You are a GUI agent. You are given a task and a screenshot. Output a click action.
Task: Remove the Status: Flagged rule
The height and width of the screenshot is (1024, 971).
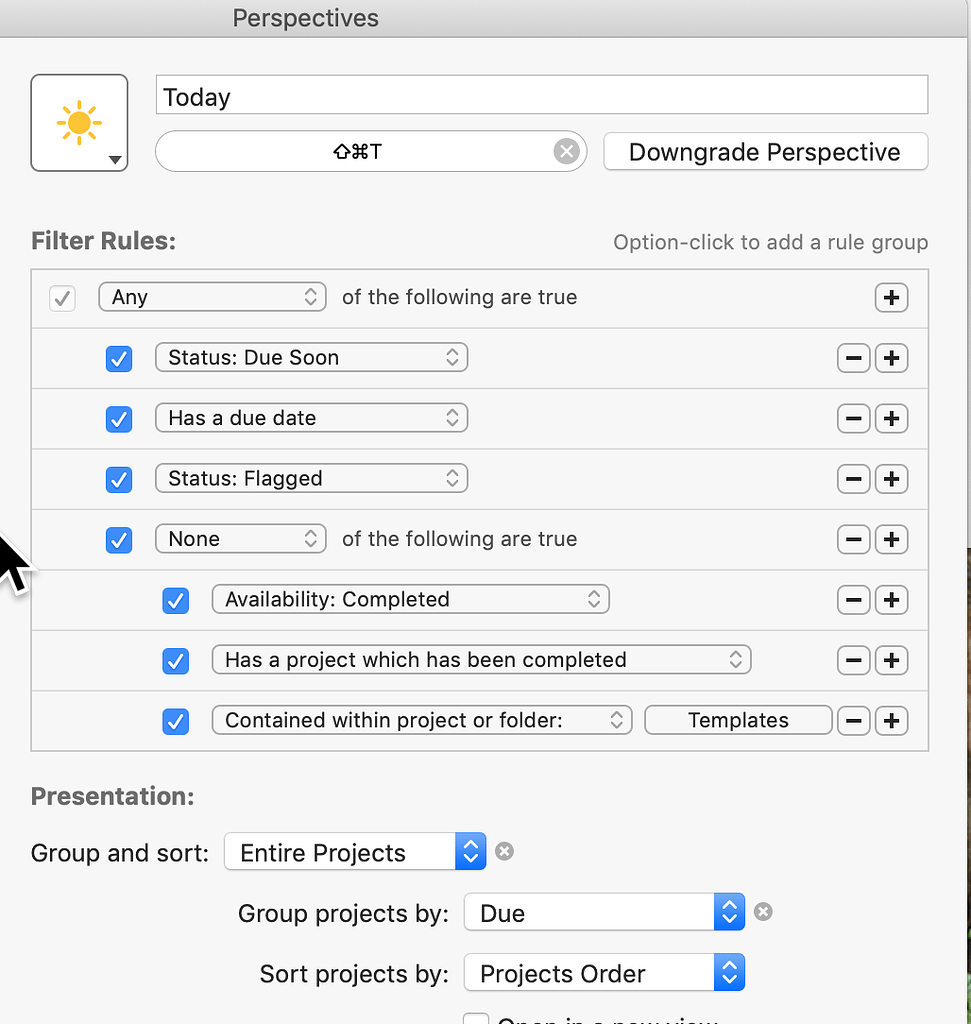[853, 479]
